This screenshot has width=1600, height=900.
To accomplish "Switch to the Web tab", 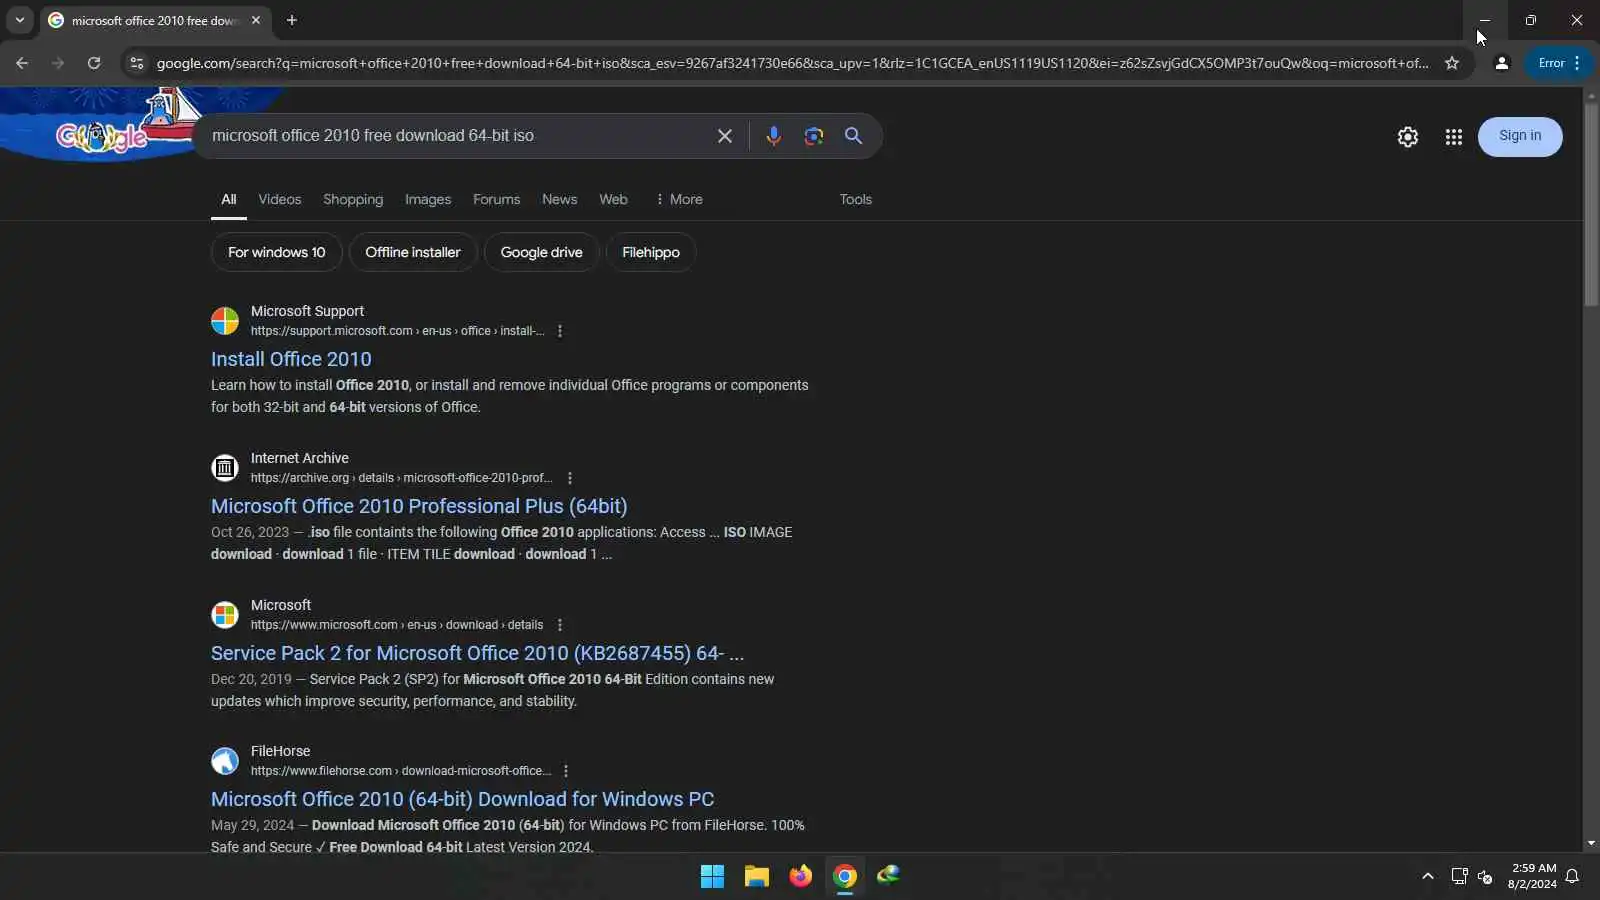I will (614, 199).
